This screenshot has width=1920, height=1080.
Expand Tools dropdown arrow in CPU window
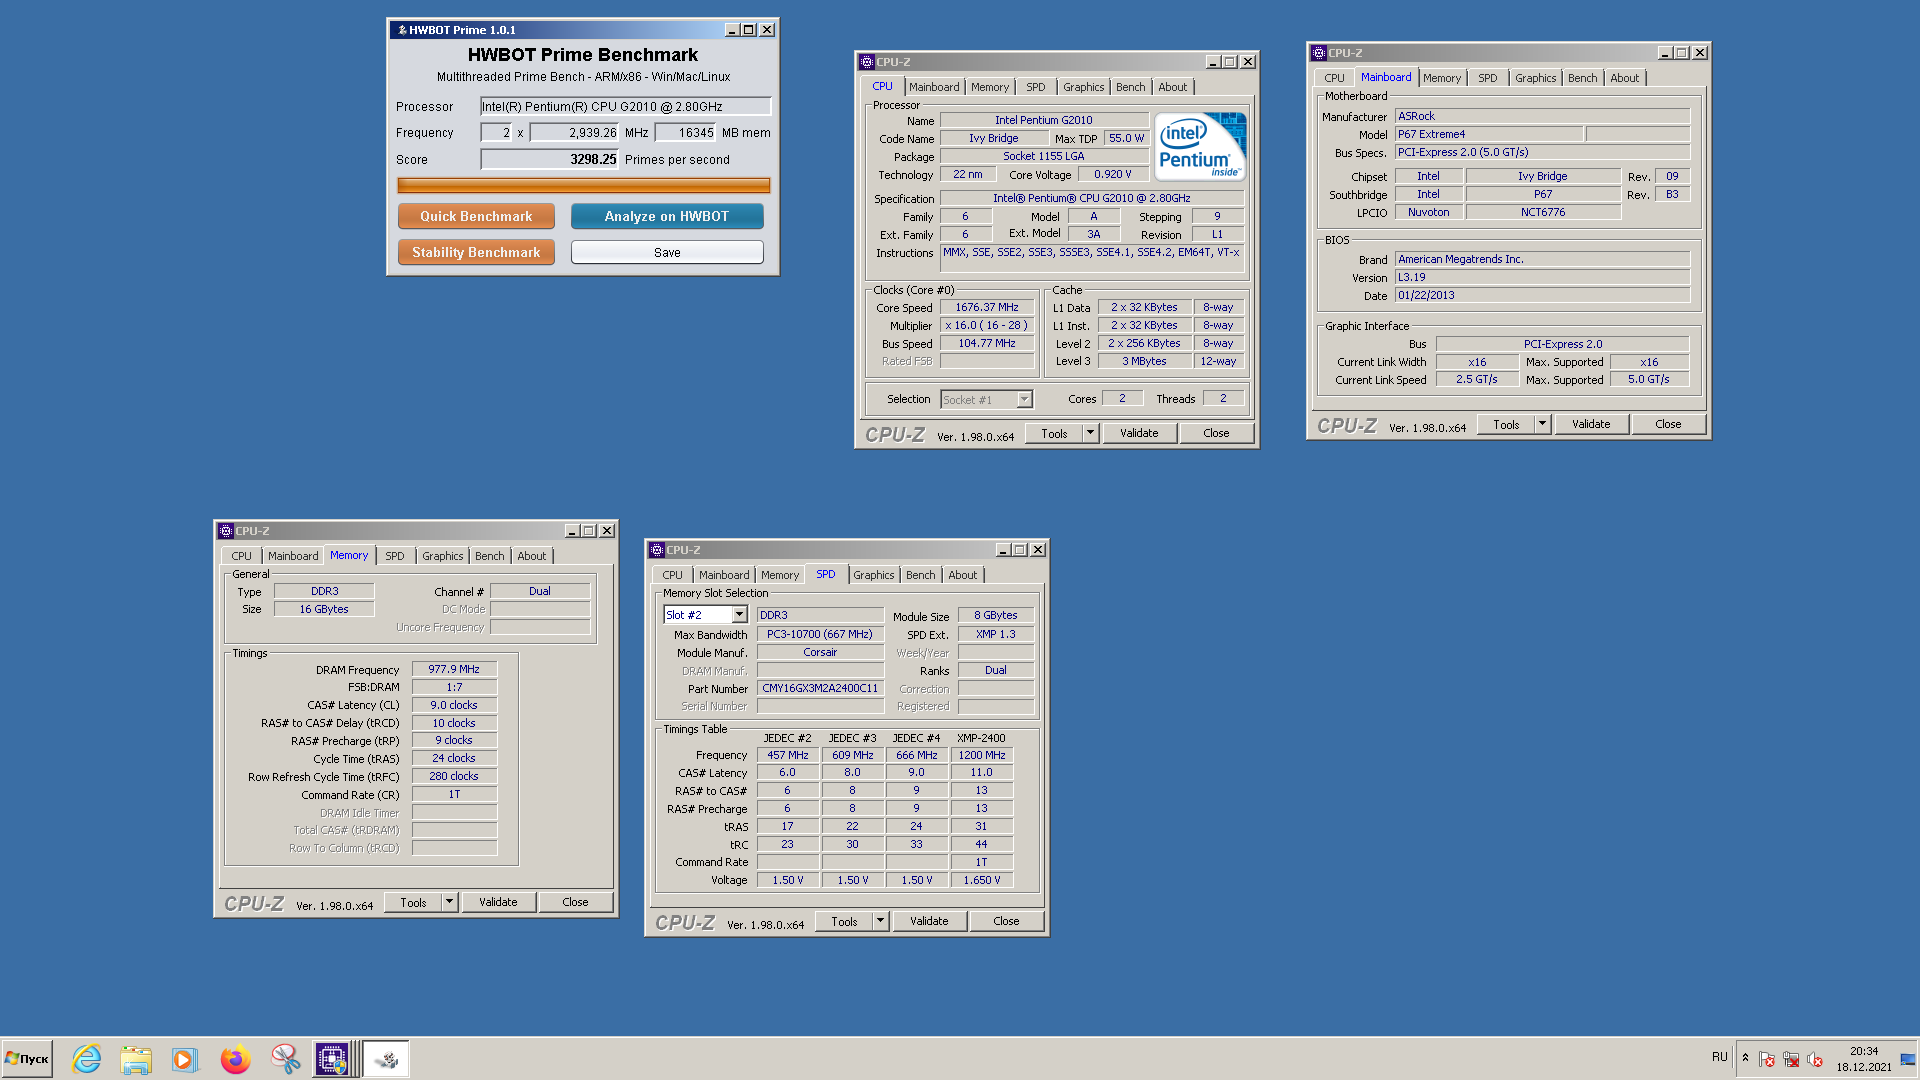click(1091, 433)
